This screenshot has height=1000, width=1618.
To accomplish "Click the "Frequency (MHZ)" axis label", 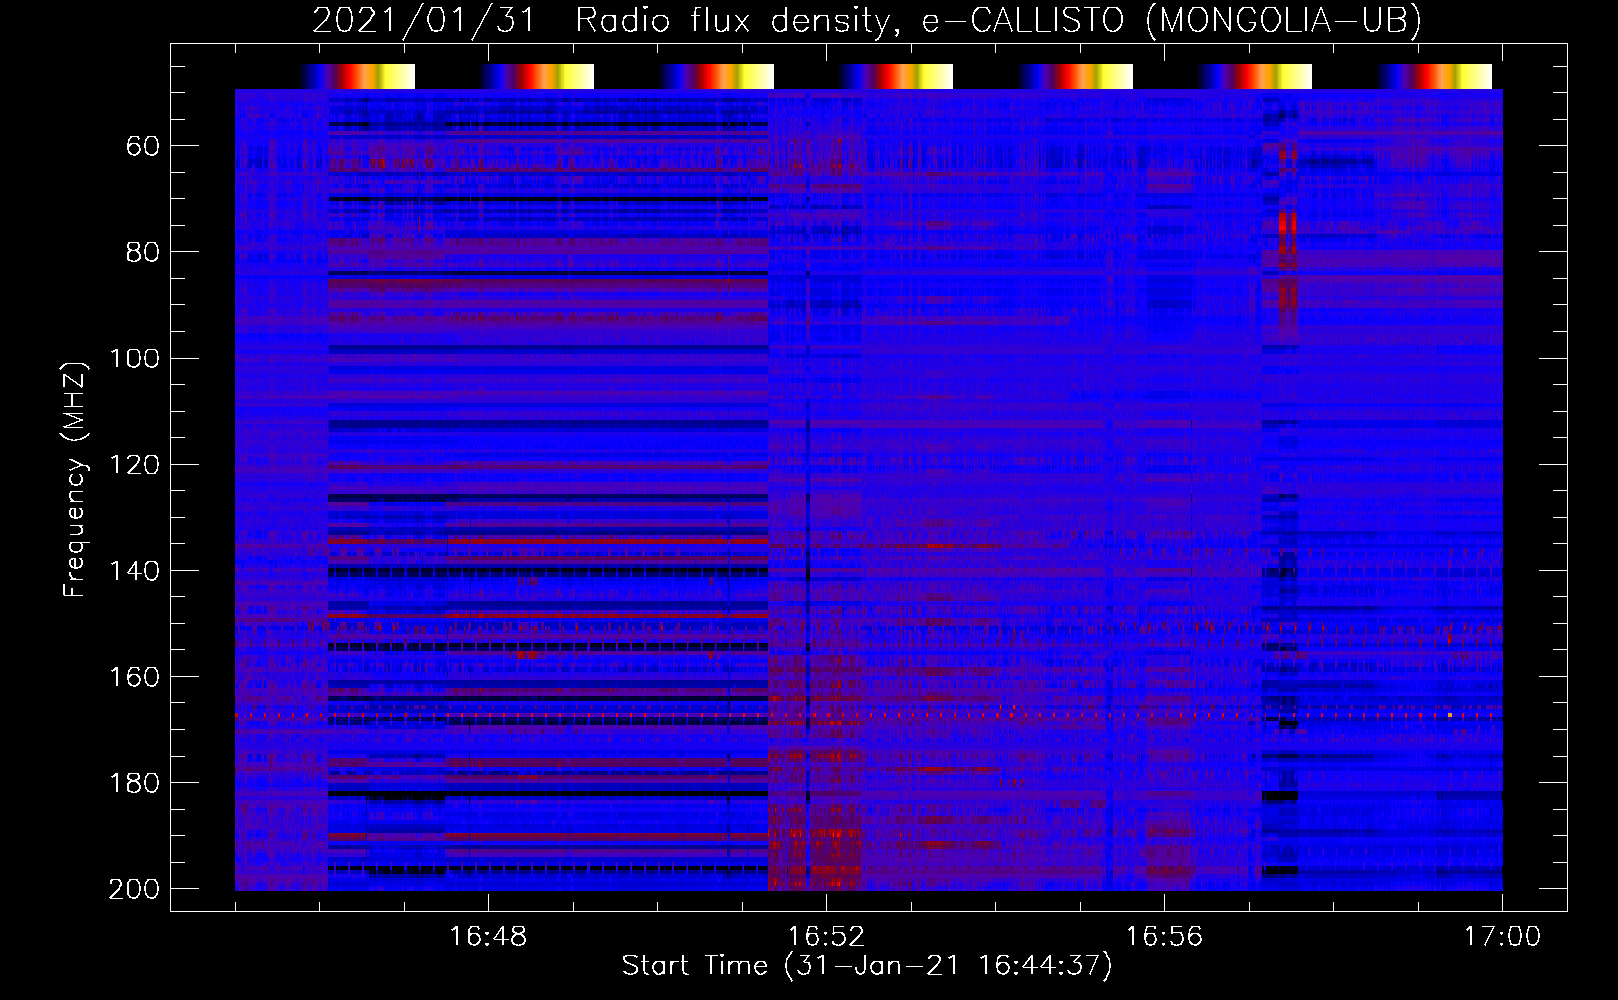I will 75,479.
